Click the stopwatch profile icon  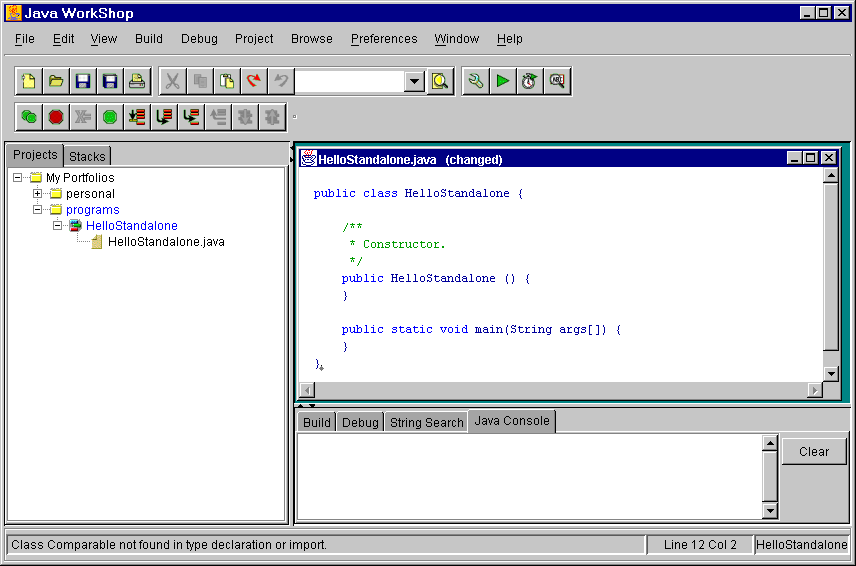click(529, 81)
